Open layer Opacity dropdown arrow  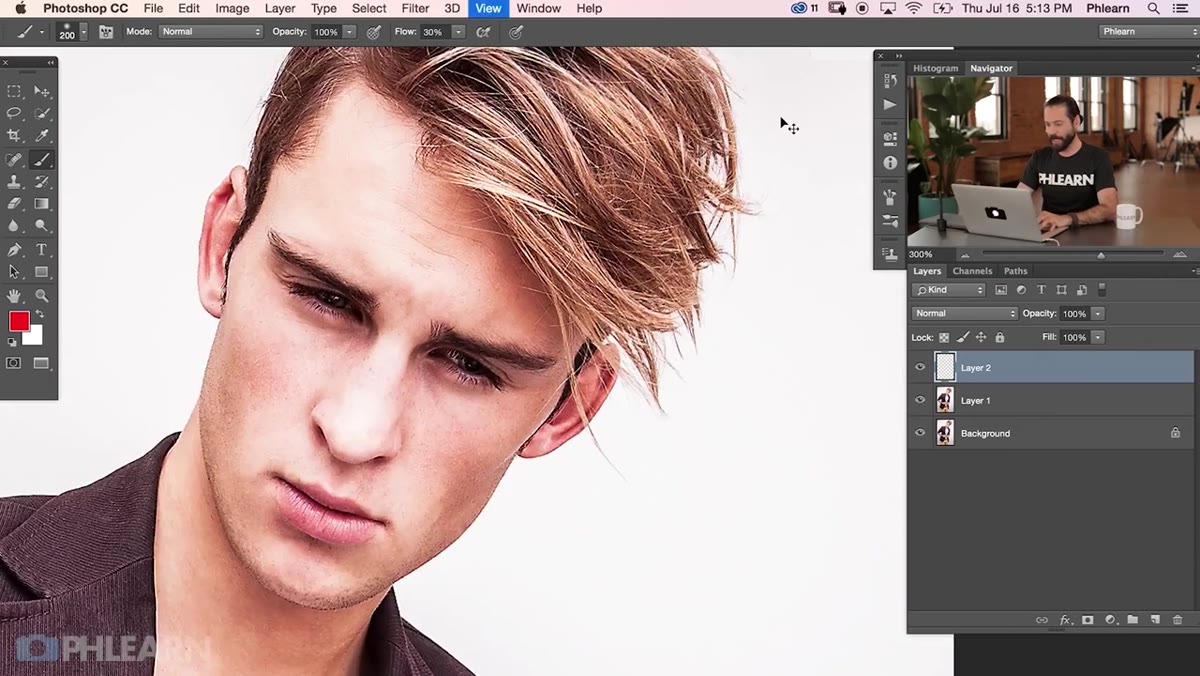point(1097,314)
